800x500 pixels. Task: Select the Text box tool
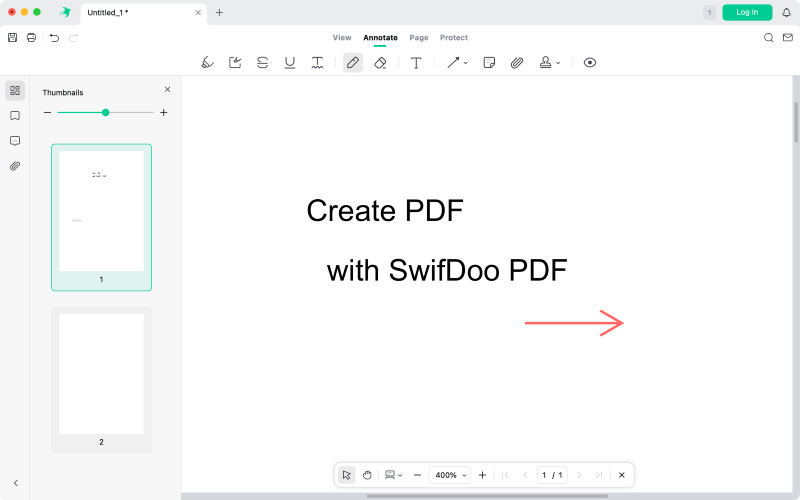pyautogui.click(x=416, y=62)
